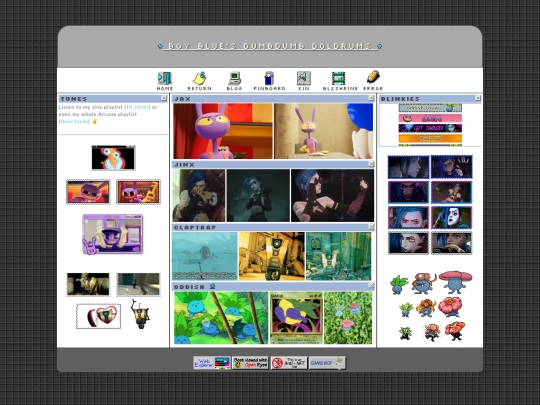Open the large Jinx profile image
This screenshot has width=540, height=405.
(x=332, y=195)
